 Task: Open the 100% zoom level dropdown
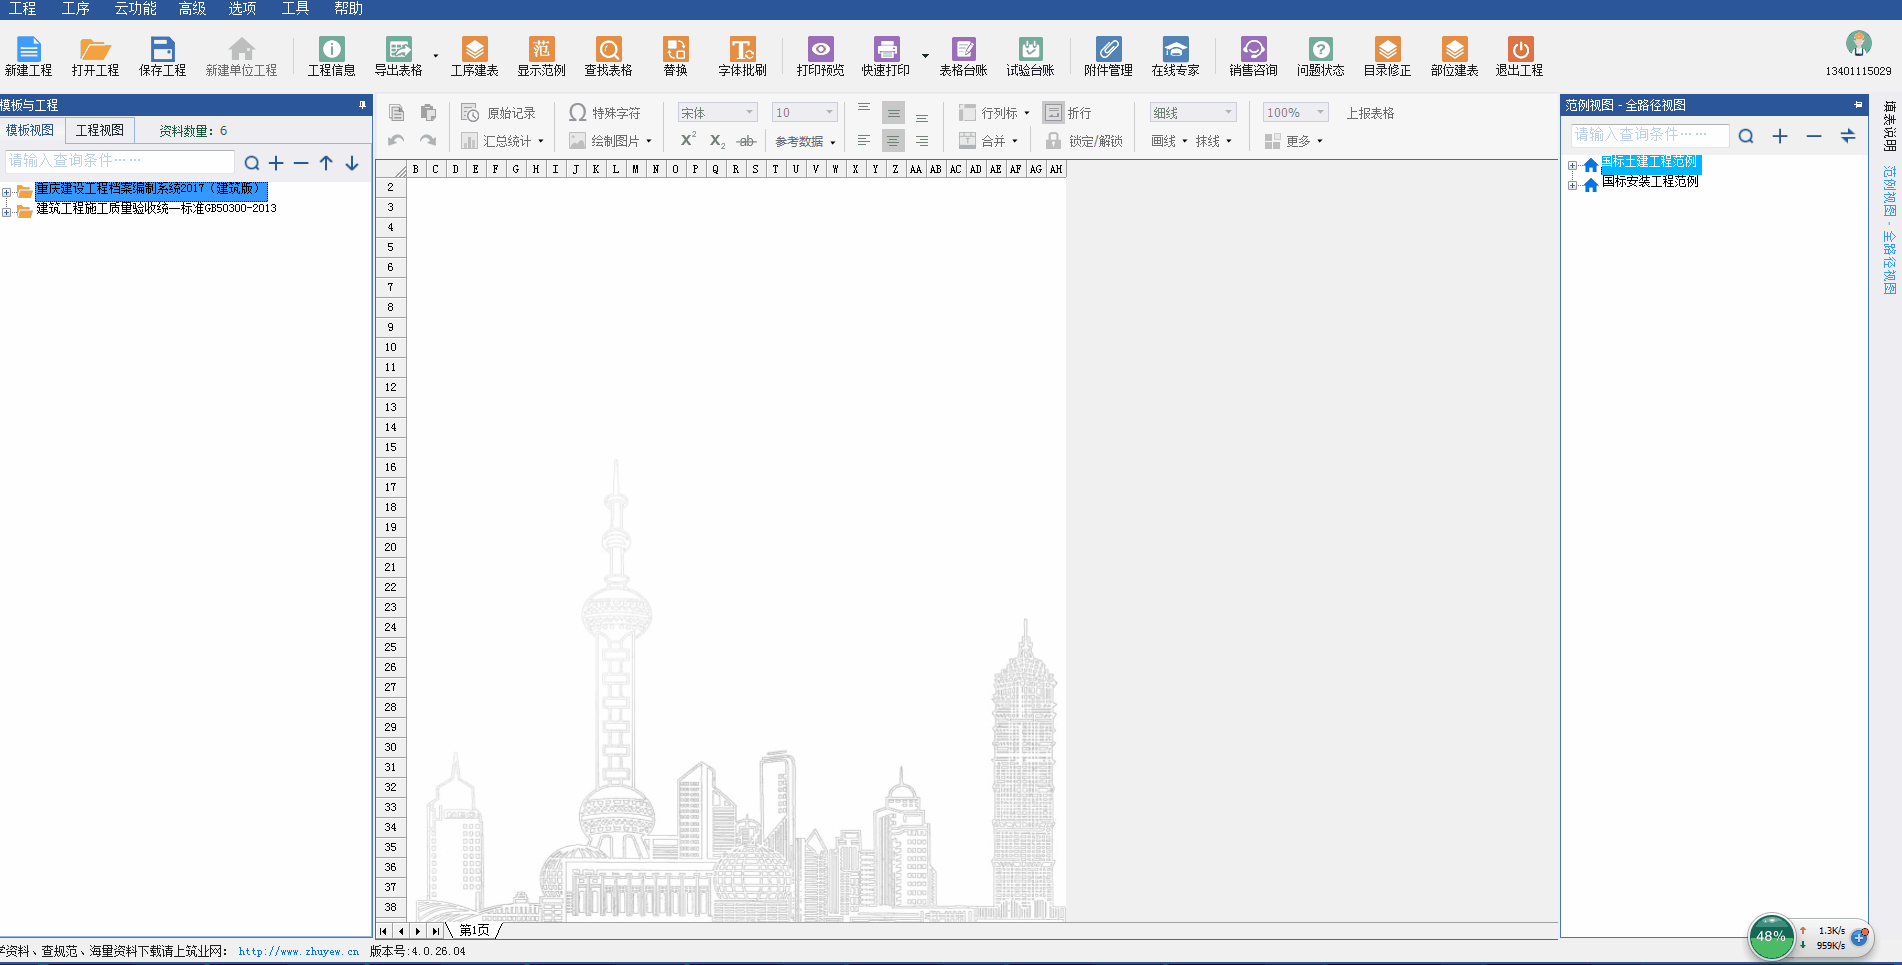[x=1294, y=113]
